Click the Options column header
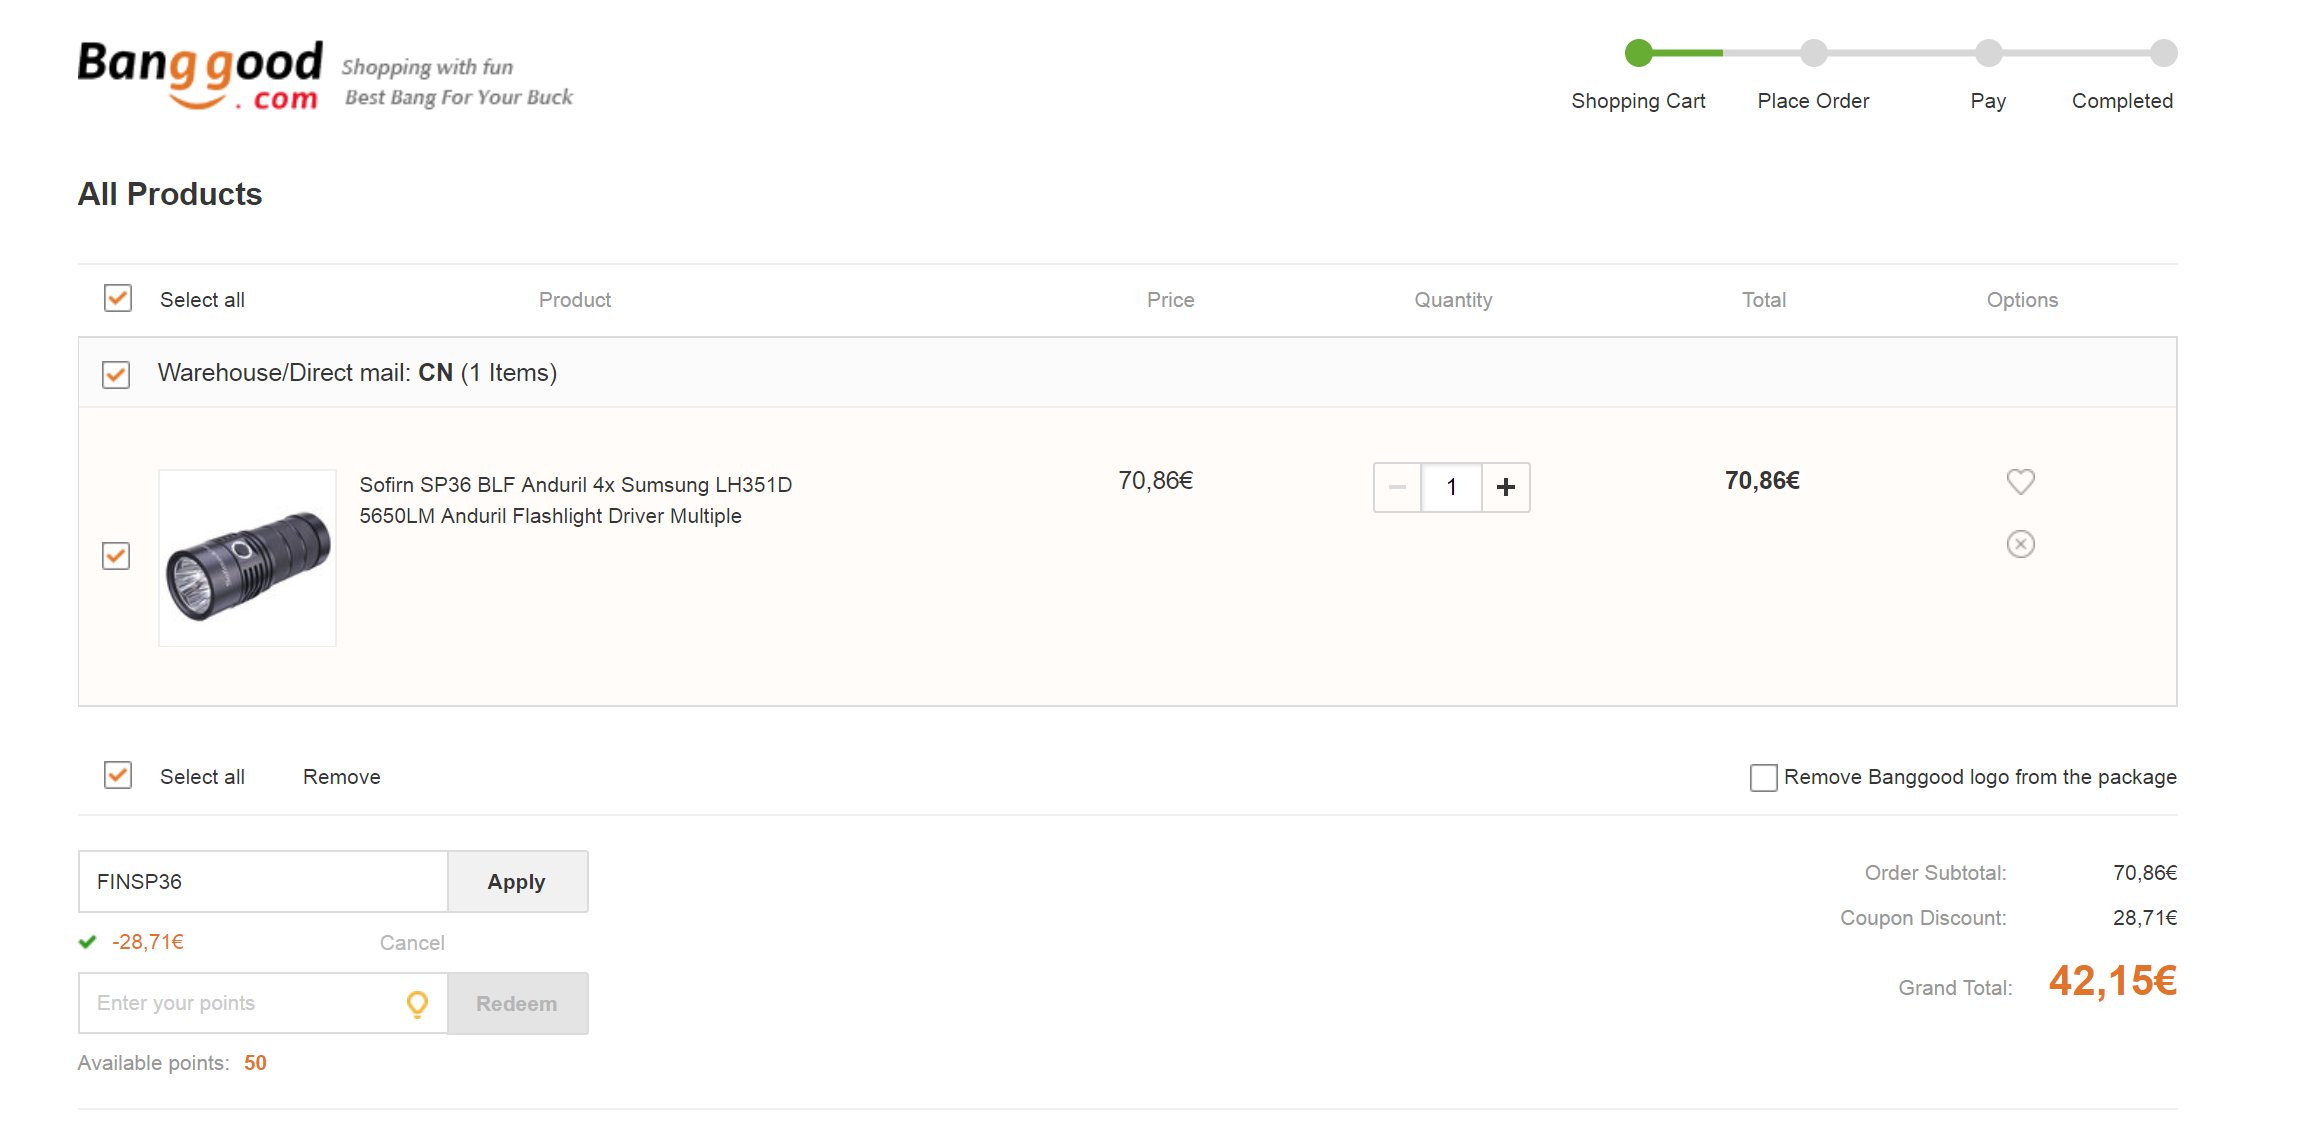This screenshot has width=2298, height=1147. coord(2022,300)
